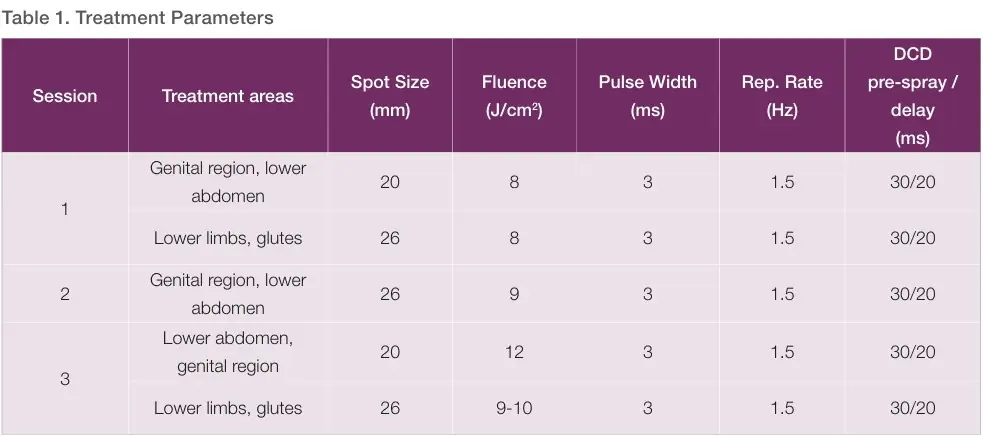The height and width of the screenshot is (436, 983).
Task: Click the Fluence (J/cm²) column header
Action: [514, 96]
